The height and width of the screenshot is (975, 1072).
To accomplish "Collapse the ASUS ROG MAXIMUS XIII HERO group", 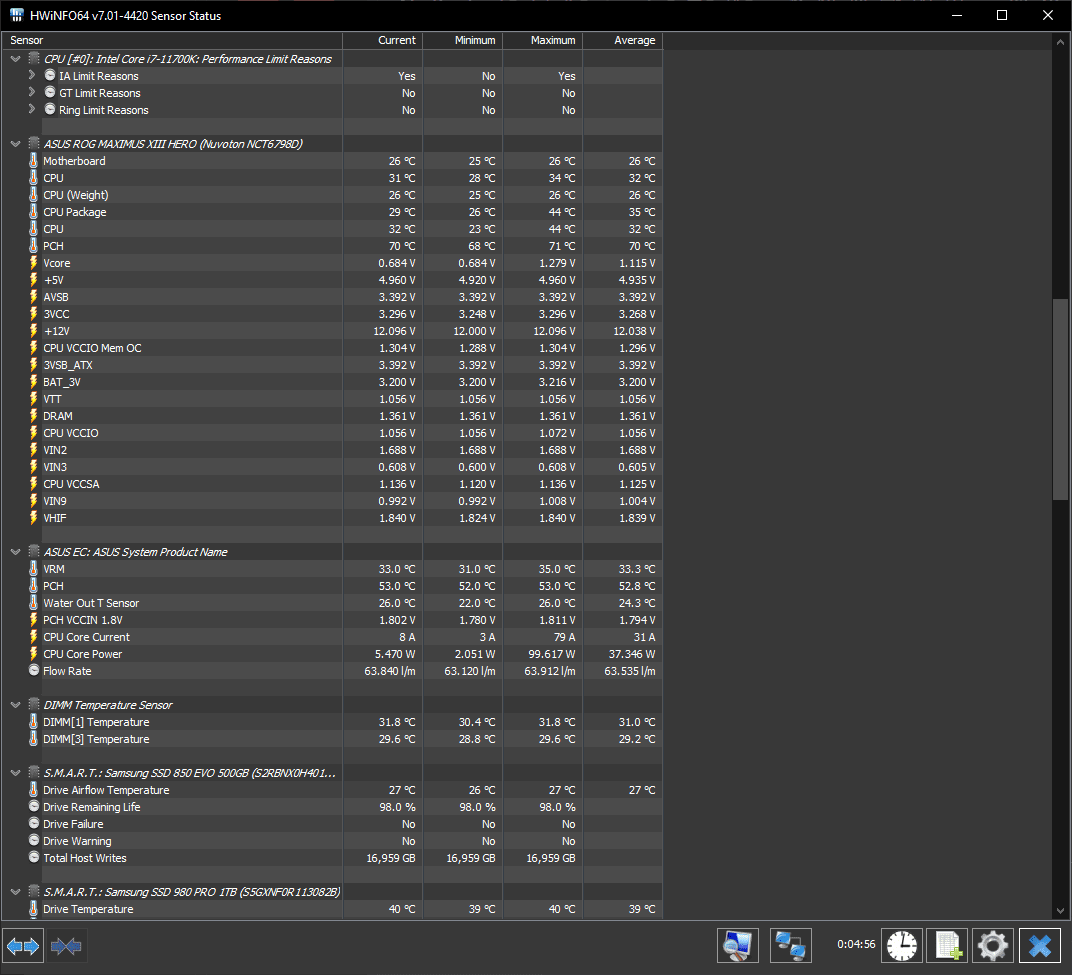I will (16, 144).
